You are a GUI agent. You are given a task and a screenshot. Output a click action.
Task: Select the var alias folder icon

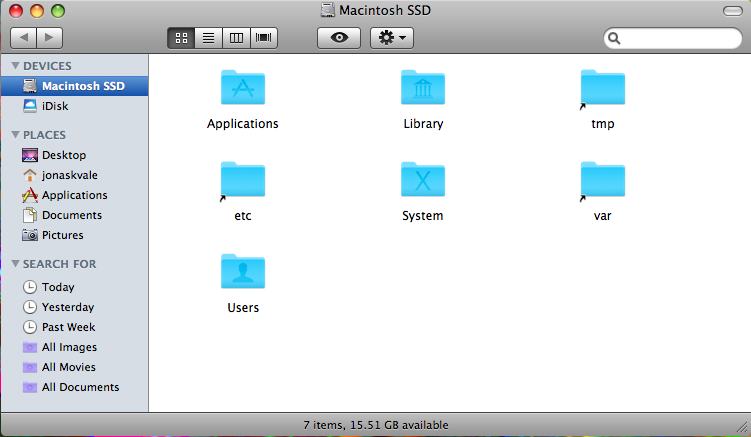pos(603,181)
